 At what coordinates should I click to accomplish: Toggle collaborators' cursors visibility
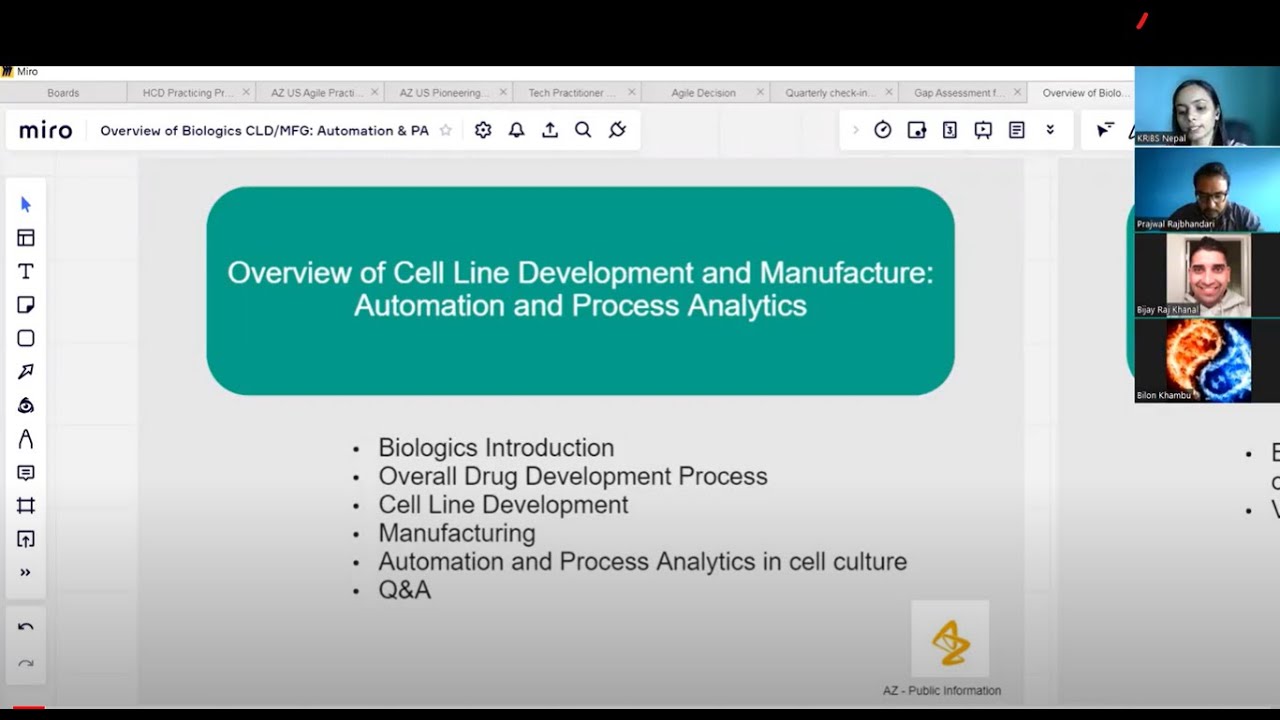pyautogui.click(x=1105, y=130)
